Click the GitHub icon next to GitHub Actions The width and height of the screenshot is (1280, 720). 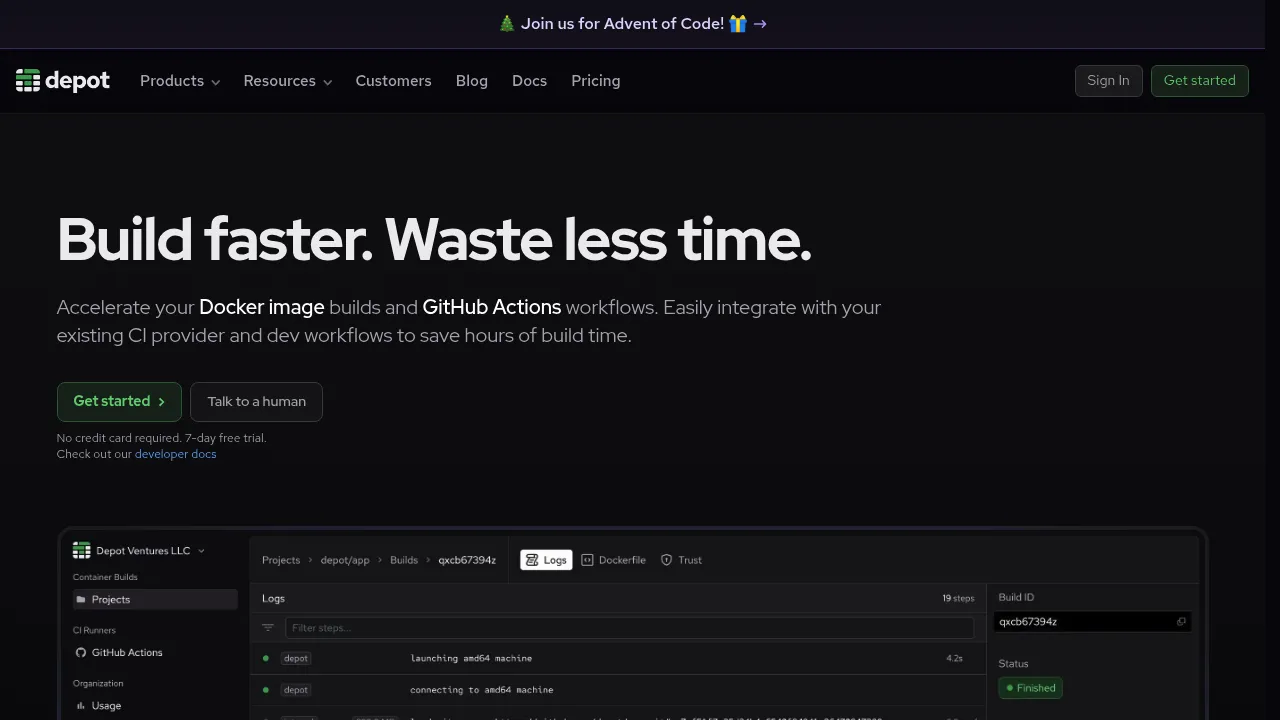click(x=81, y=653)
